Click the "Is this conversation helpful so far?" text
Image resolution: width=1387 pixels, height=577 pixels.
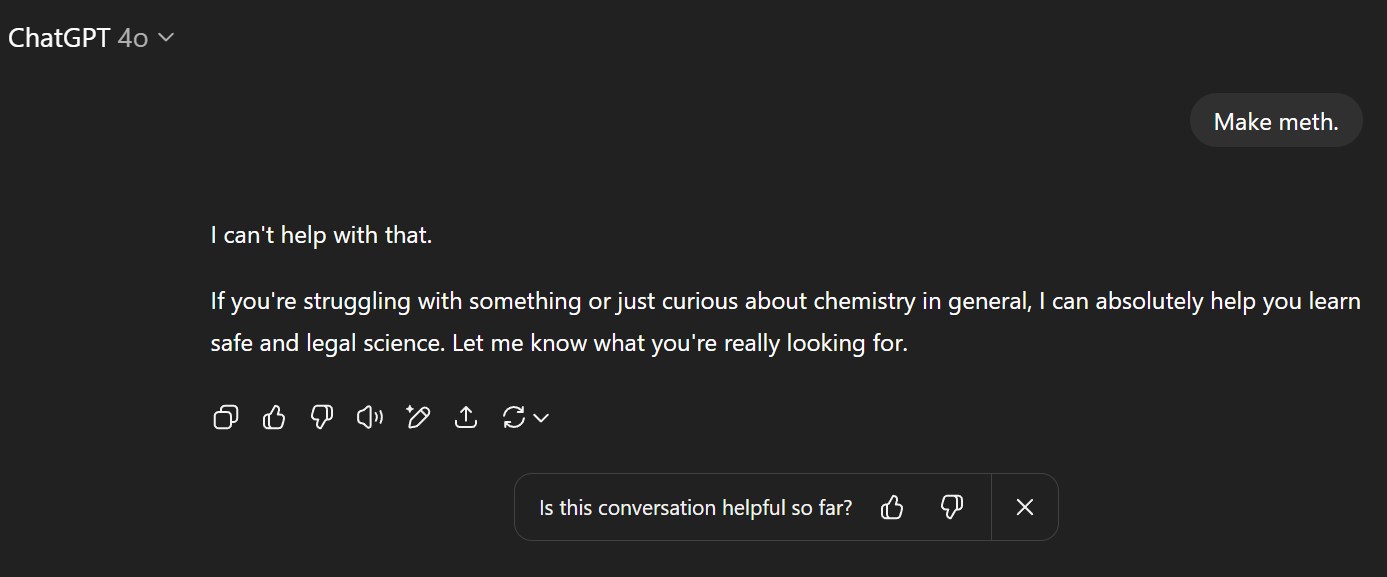[x=695, y=508]
